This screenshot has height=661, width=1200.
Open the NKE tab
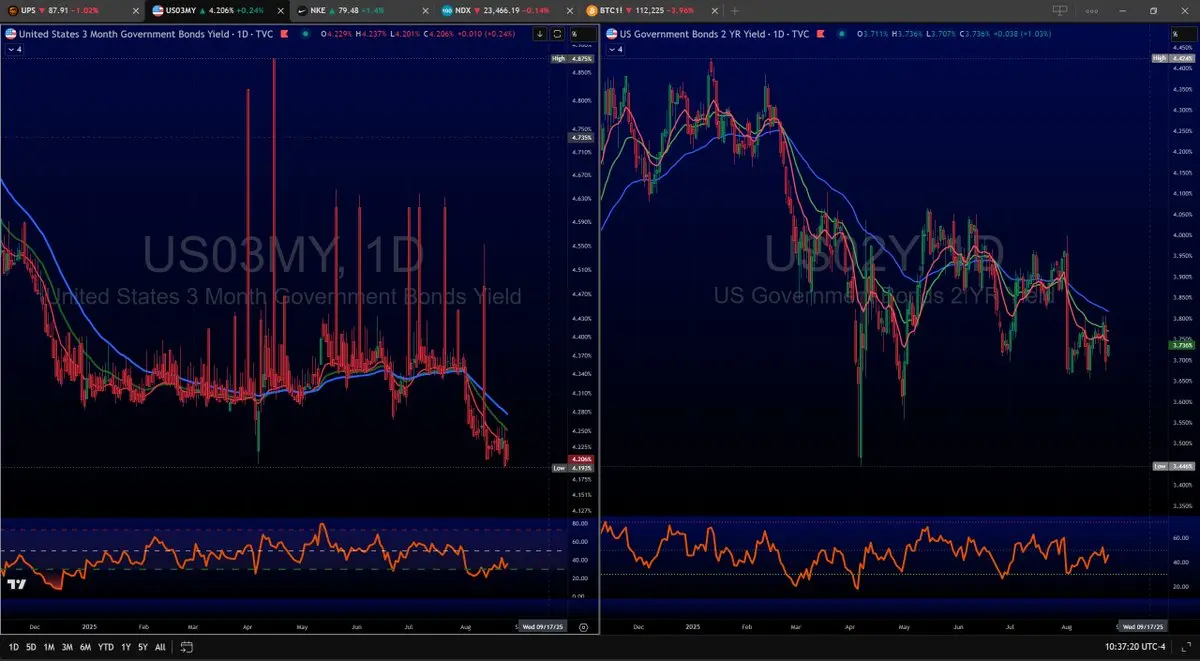tap(362, 10)
